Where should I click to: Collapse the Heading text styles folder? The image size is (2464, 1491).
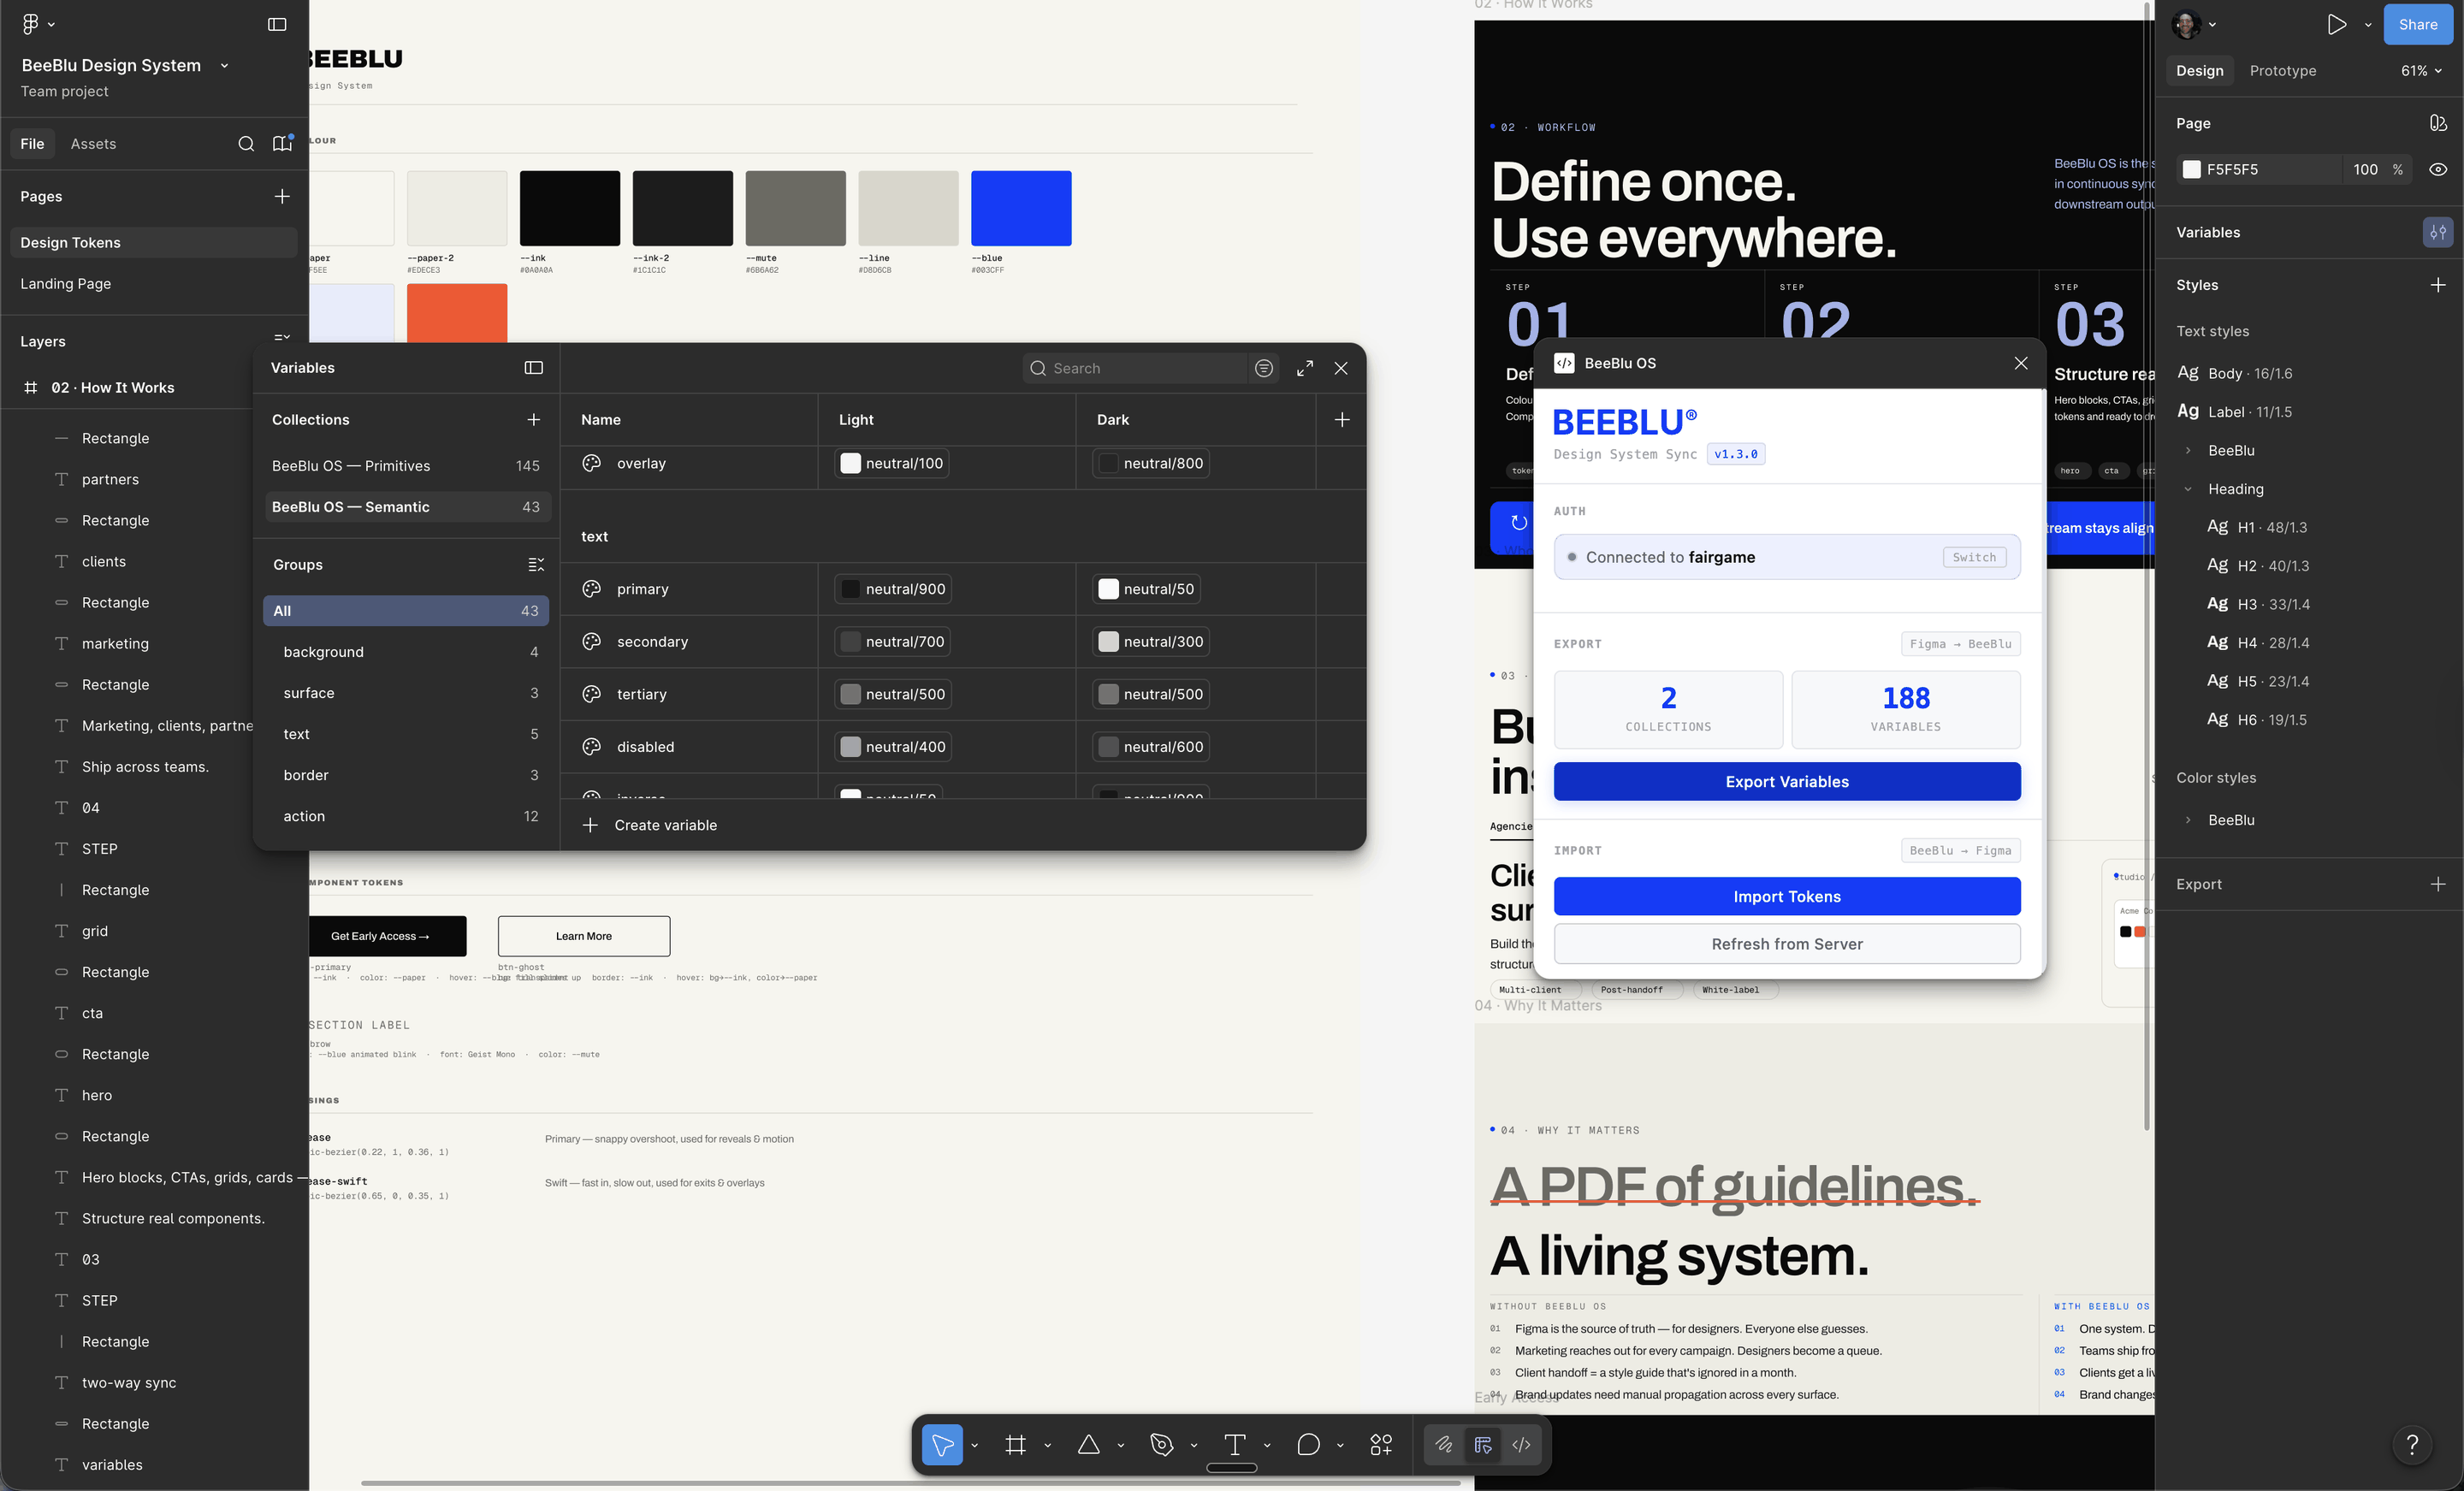pyautogui.click(x=2188, y=489)
